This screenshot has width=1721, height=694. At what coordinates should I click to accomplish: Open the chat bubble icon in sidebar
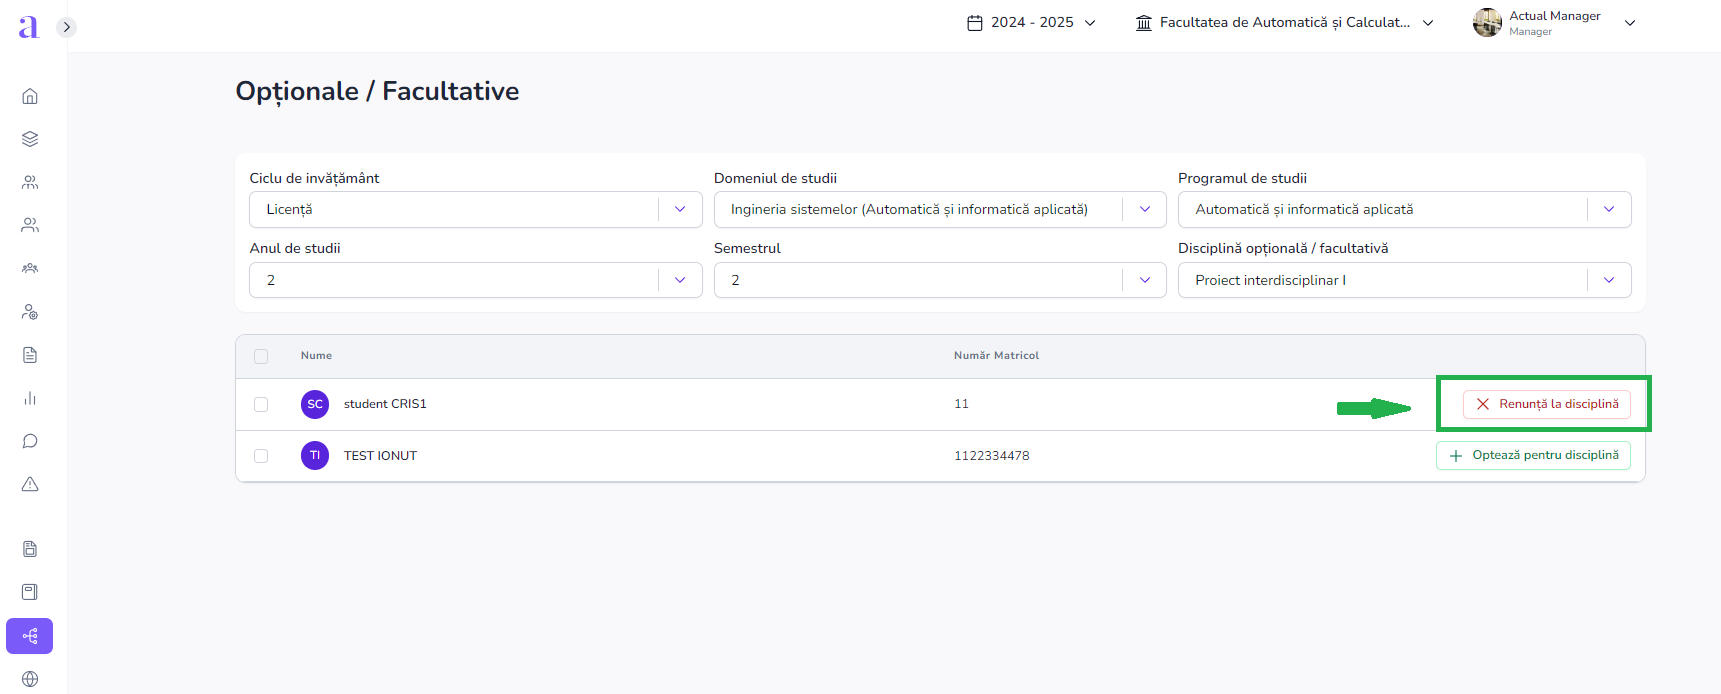tap(30, 441)
